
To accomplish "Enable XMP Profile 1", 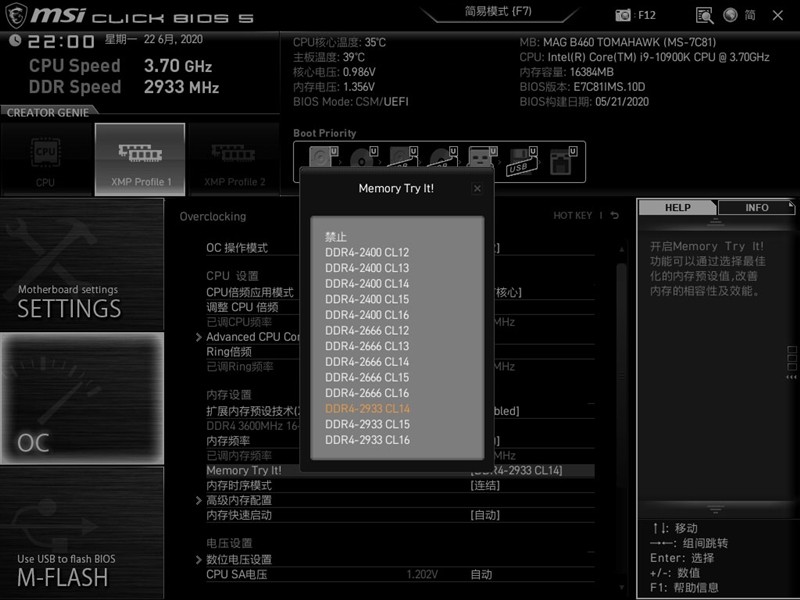I will [140, 159].
